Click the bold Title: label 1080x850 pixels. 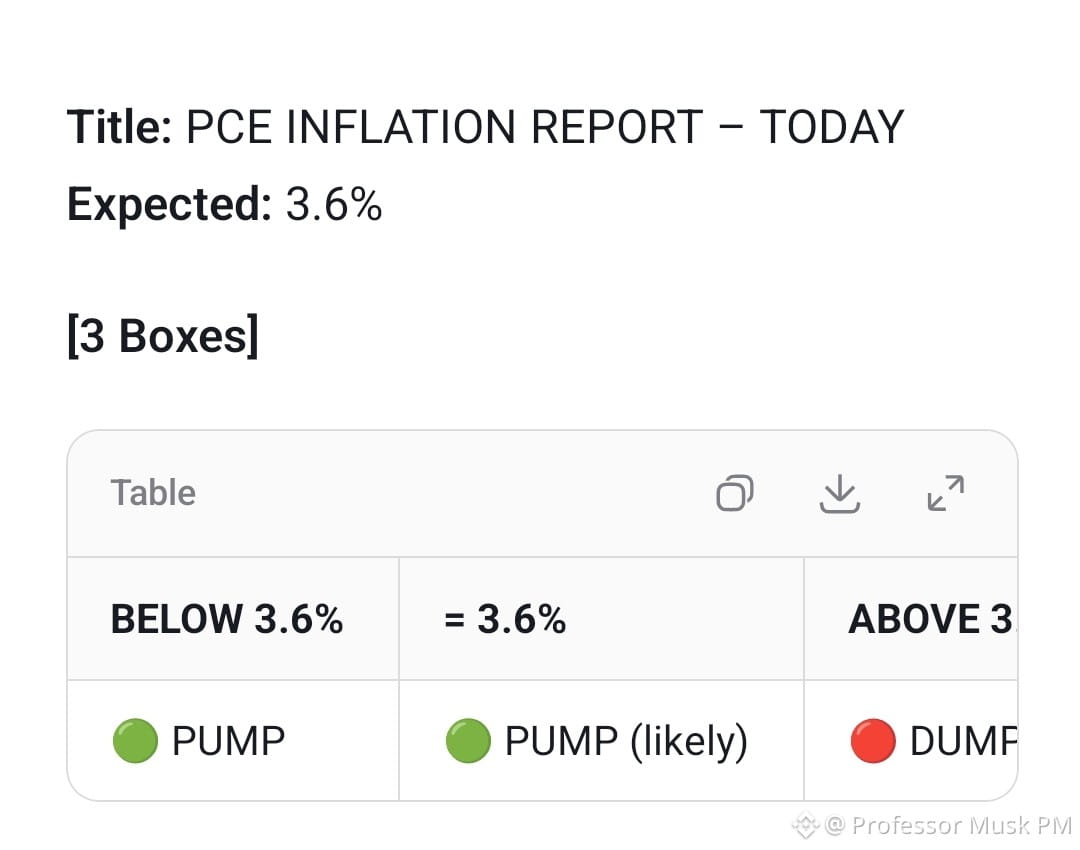[120, 127]
